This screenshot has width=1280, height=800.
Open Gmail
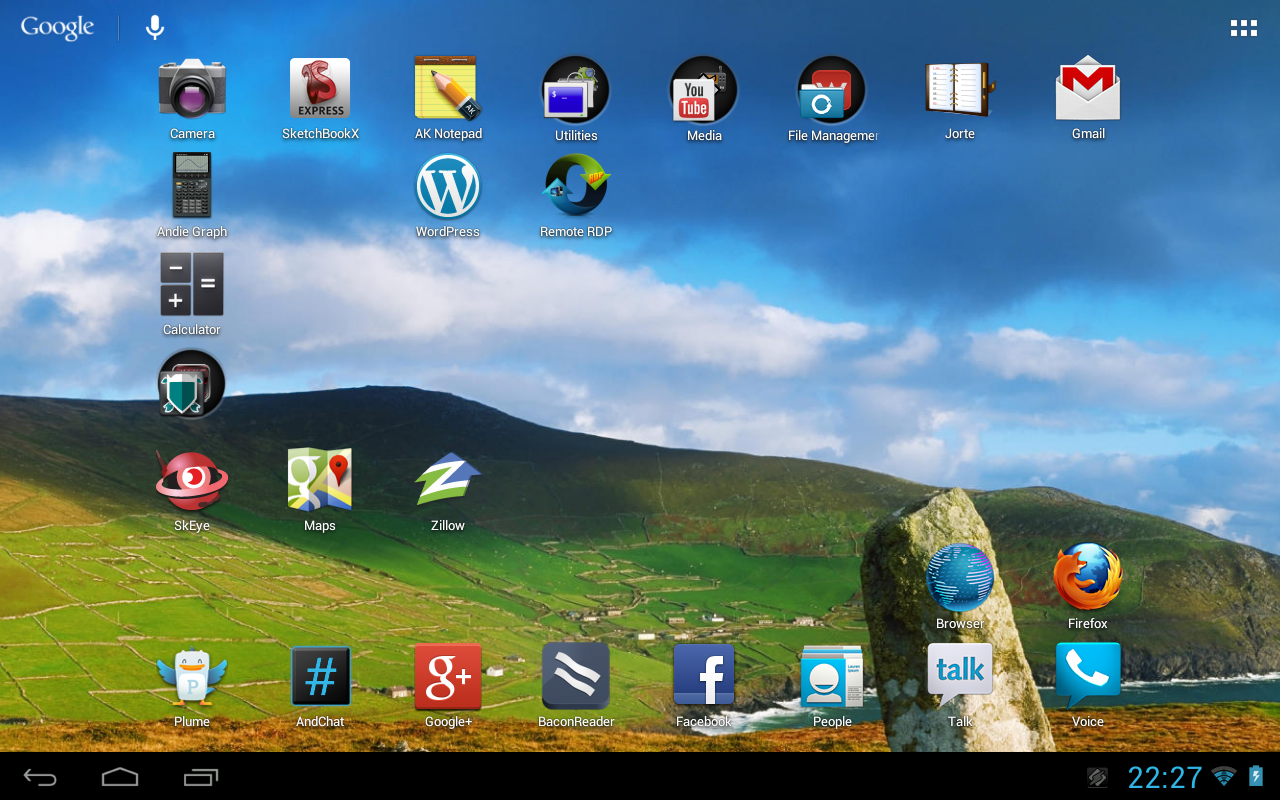coord(1088,98)
